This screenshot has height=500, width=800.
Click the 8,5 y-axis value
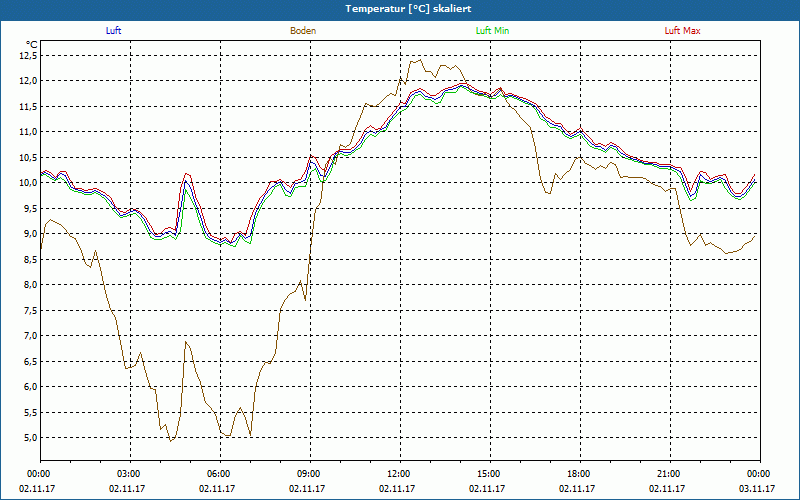pos(30,260)
